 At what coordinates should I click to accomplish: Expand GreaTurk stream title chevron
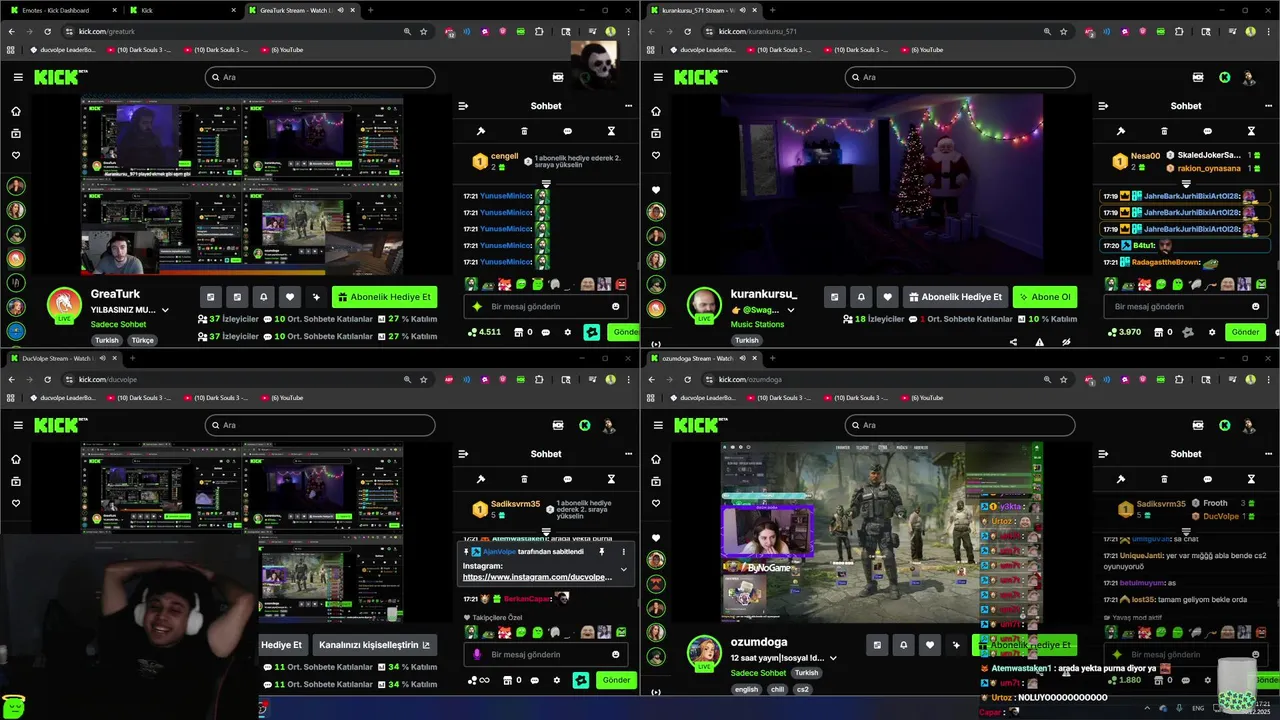click(x=165, y=310)
